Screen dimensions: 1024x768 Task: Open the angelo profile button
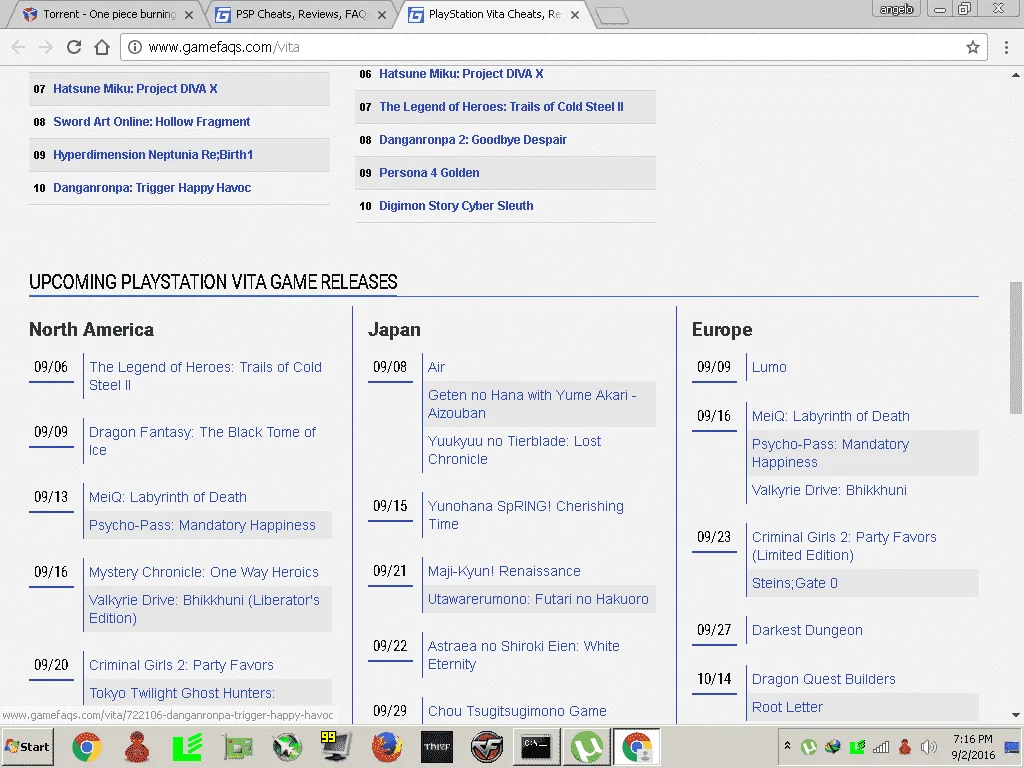[897, 8]
